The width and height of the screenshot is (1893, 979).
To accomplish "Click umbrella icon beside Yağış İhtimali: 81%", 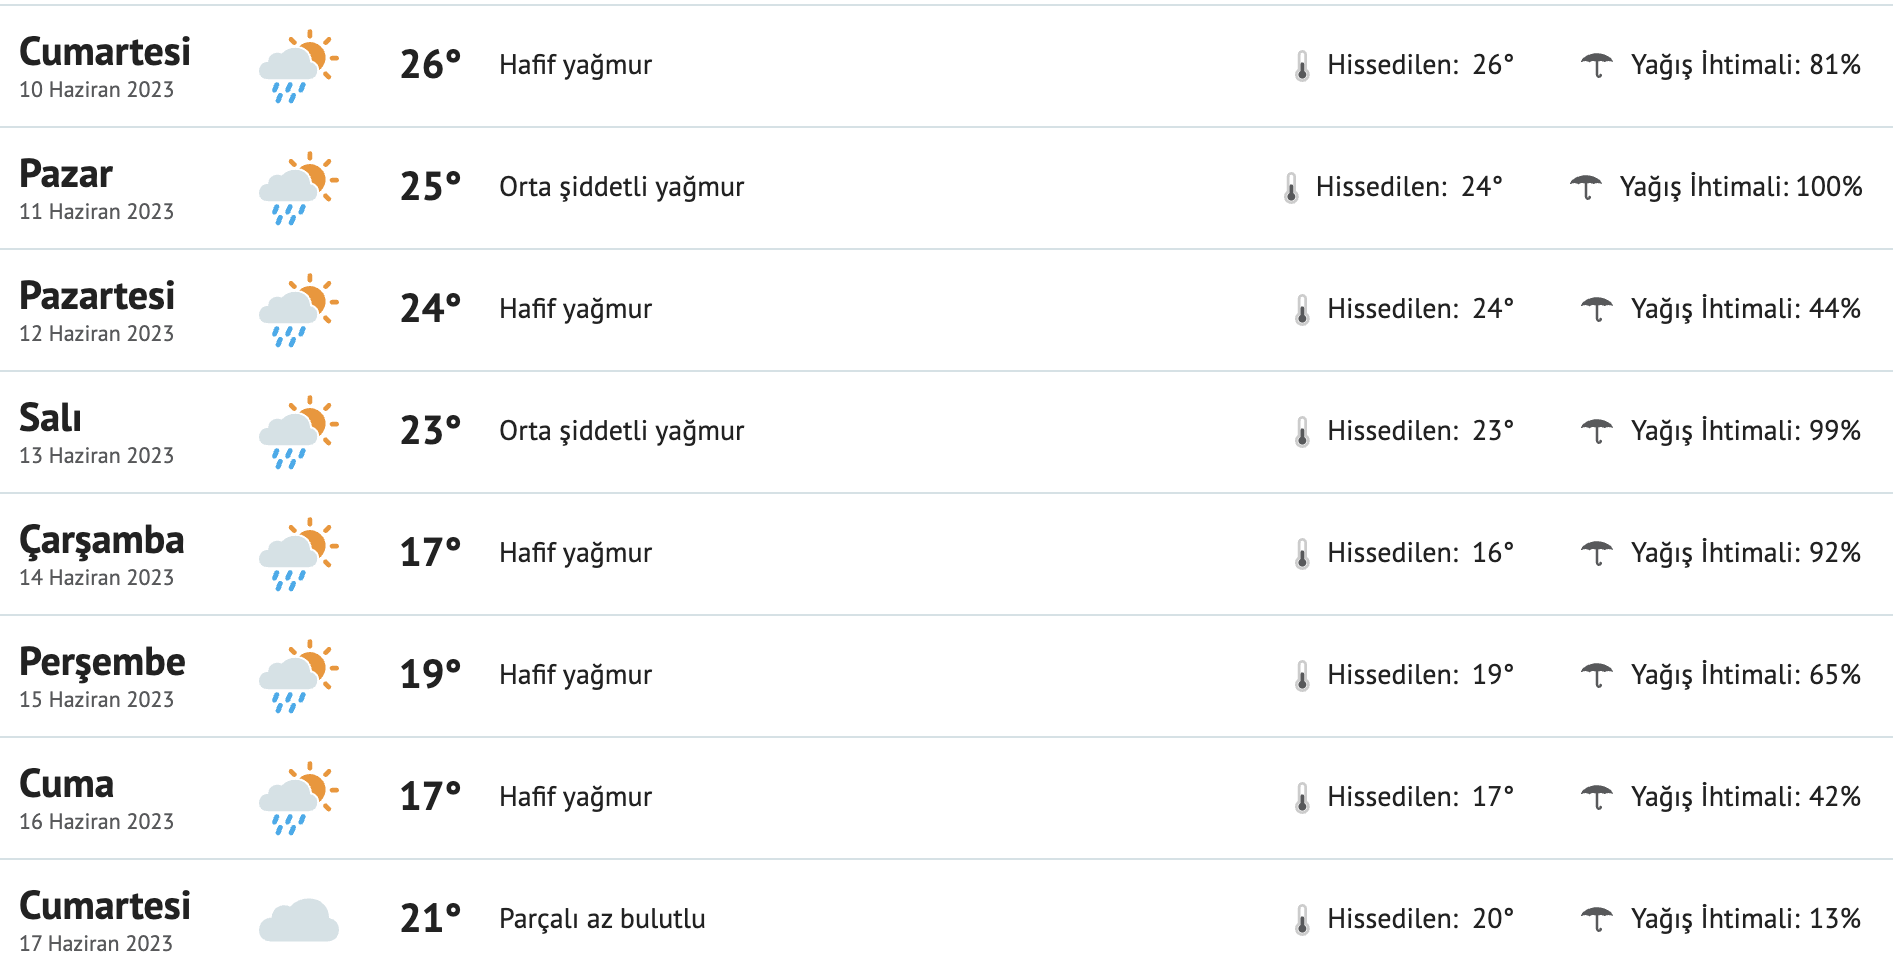I will (1596, 65).
